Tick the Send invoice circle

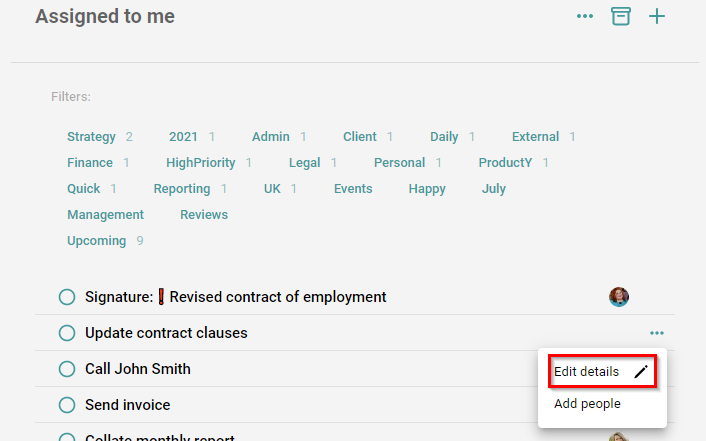(67, 405)
